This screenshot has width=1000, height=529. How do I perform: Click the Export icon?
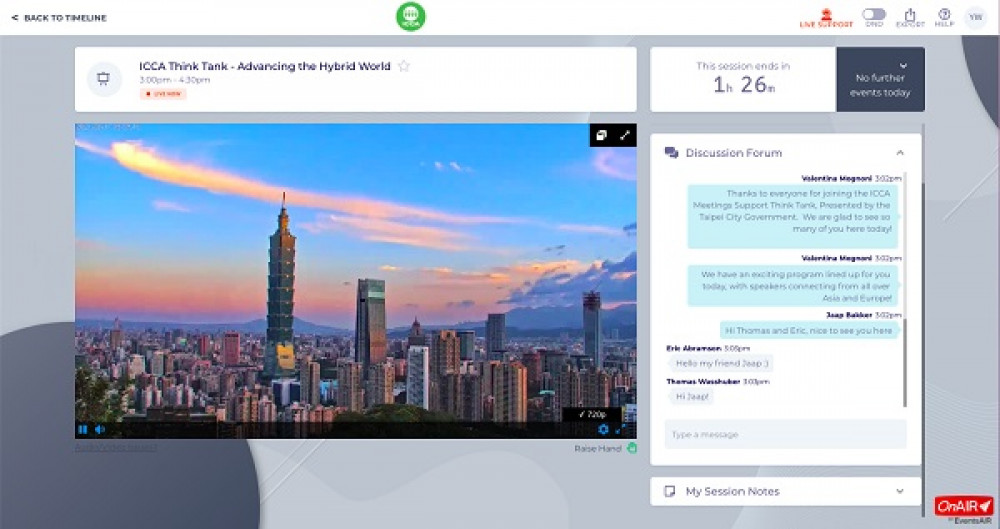click(910, 17)
